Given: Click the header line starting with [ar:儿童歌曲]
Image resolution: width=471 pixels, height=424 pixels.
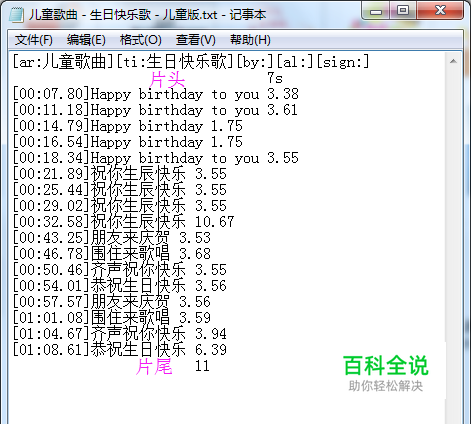Looking at the screenshot, I should point(191,62).
